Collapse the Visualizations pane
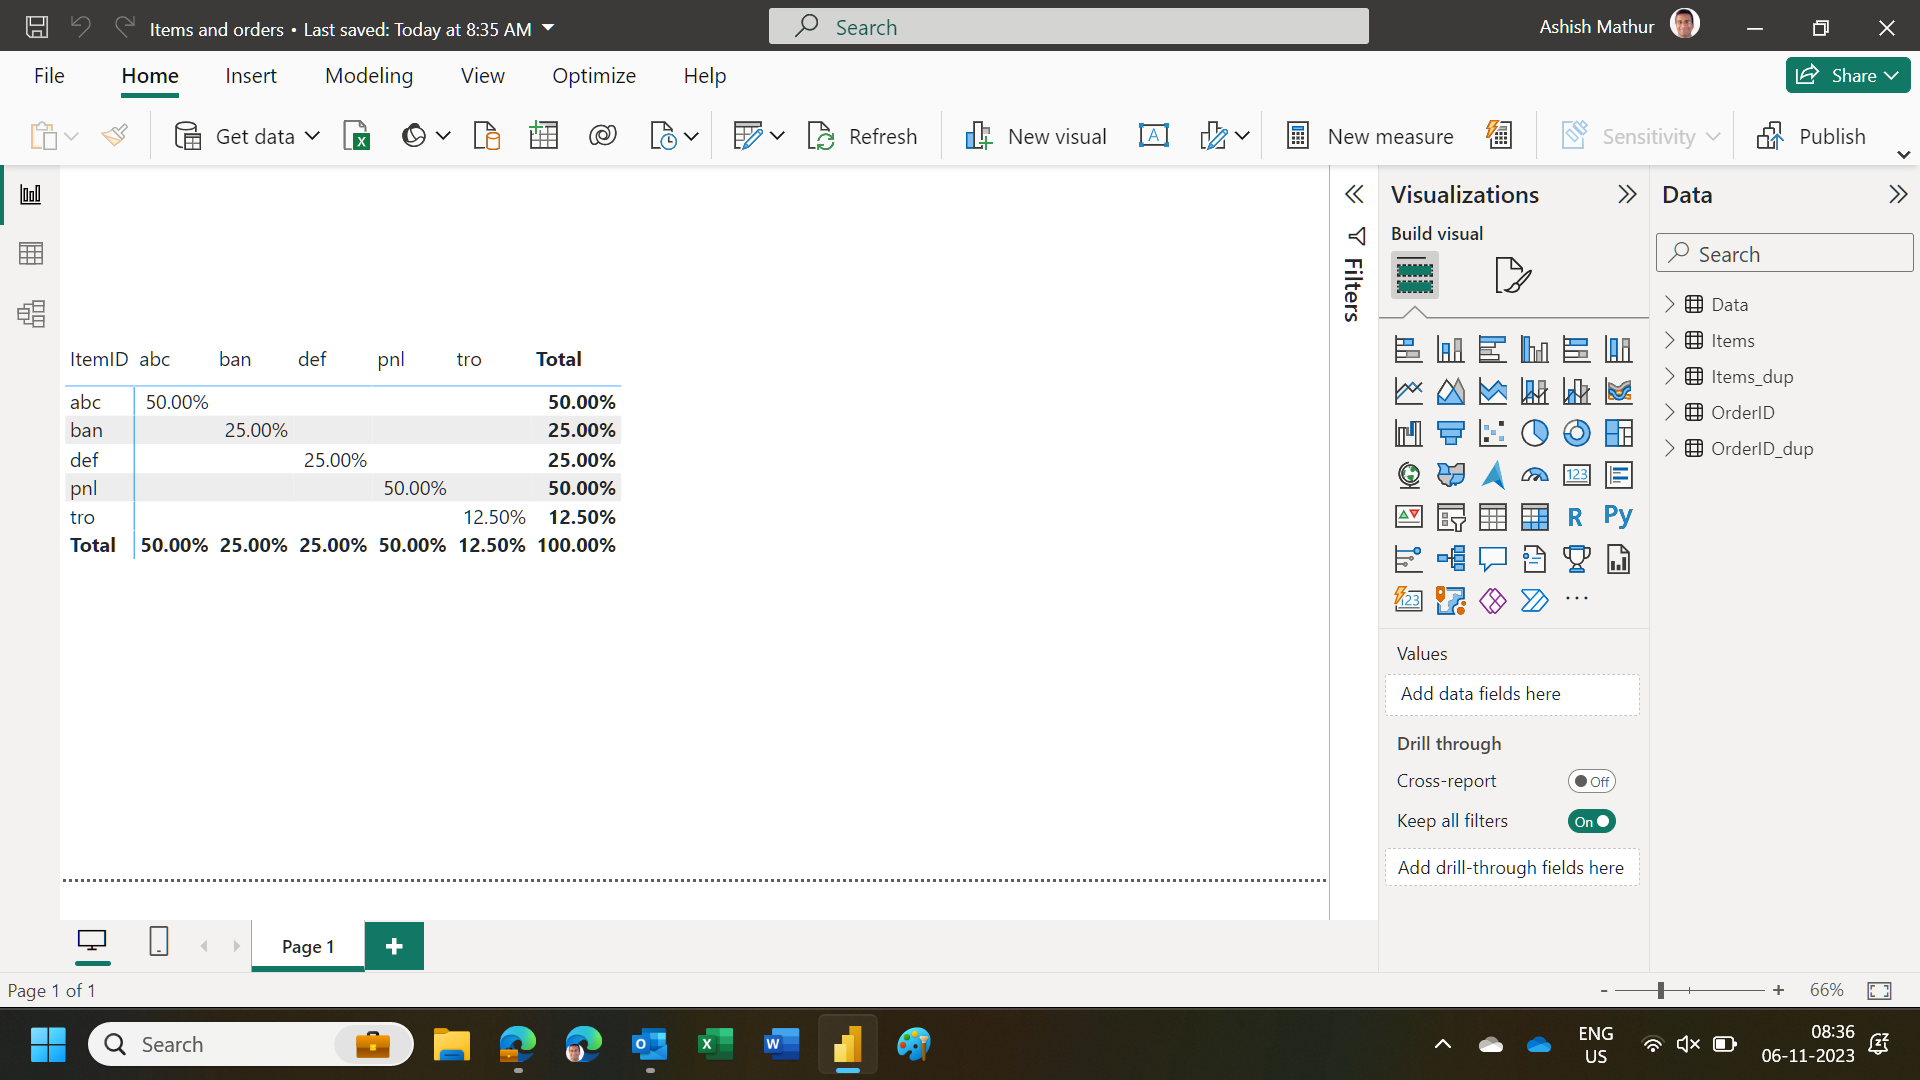This screenshot has width=1920, height=1080. 1627,194
